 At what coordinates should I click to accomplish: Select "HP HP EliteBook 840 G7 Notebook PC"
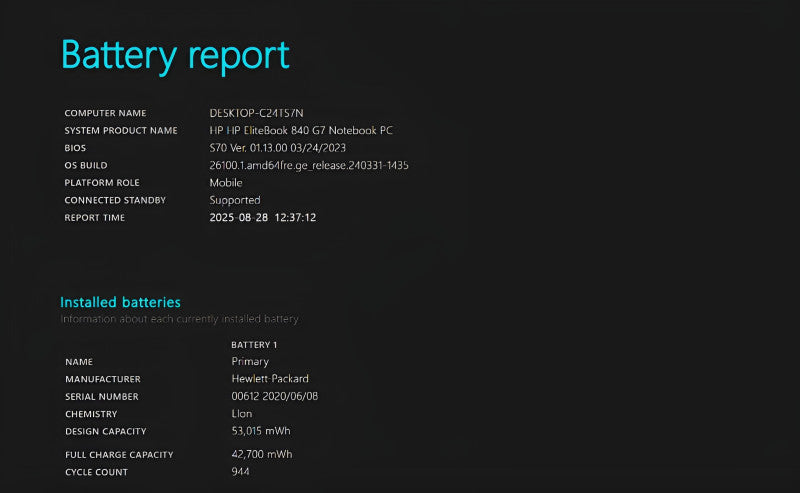[301, 130]
